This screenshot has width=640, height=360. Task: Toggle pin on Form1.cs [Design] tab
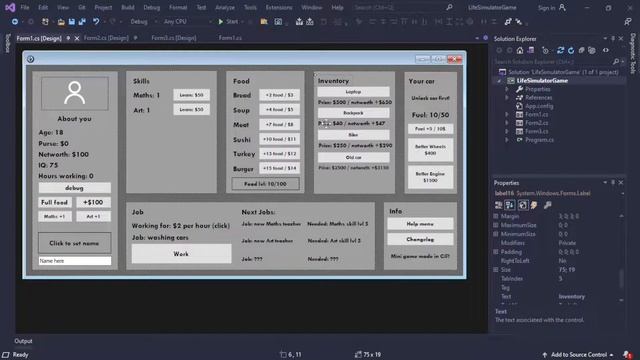click(x=68, y=38)
